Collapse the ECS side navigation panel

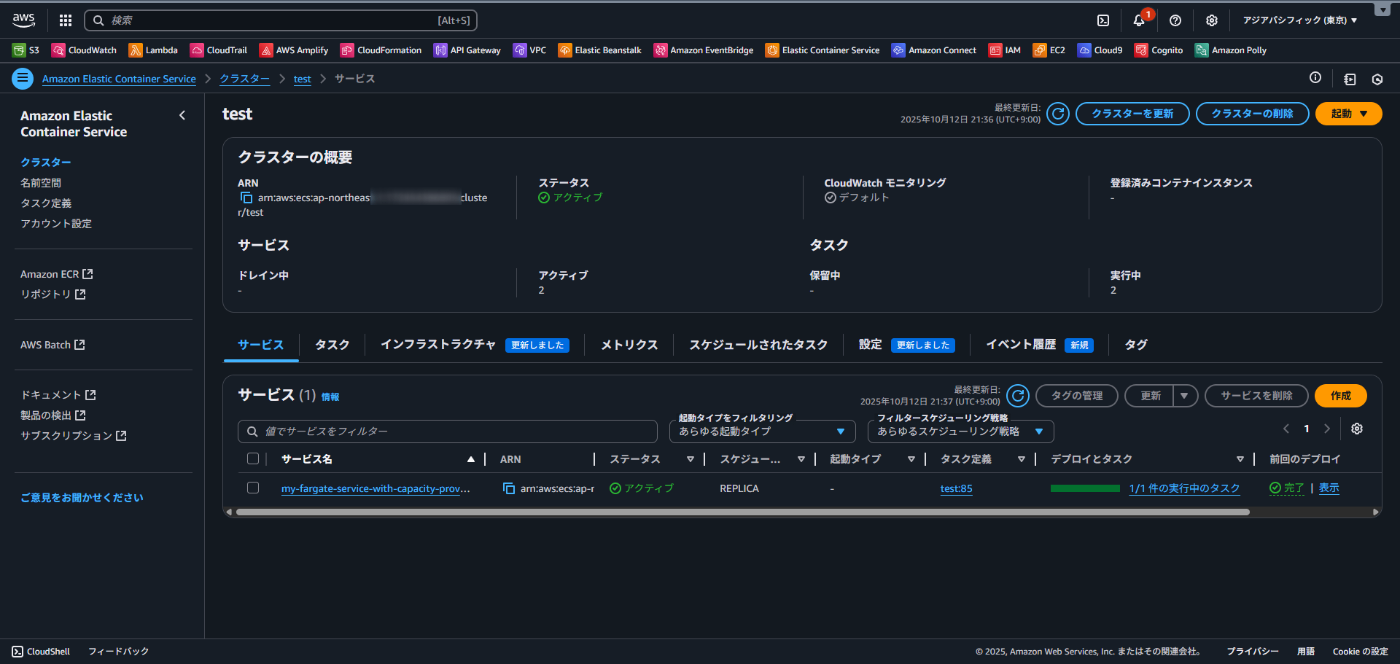(182, 115)
